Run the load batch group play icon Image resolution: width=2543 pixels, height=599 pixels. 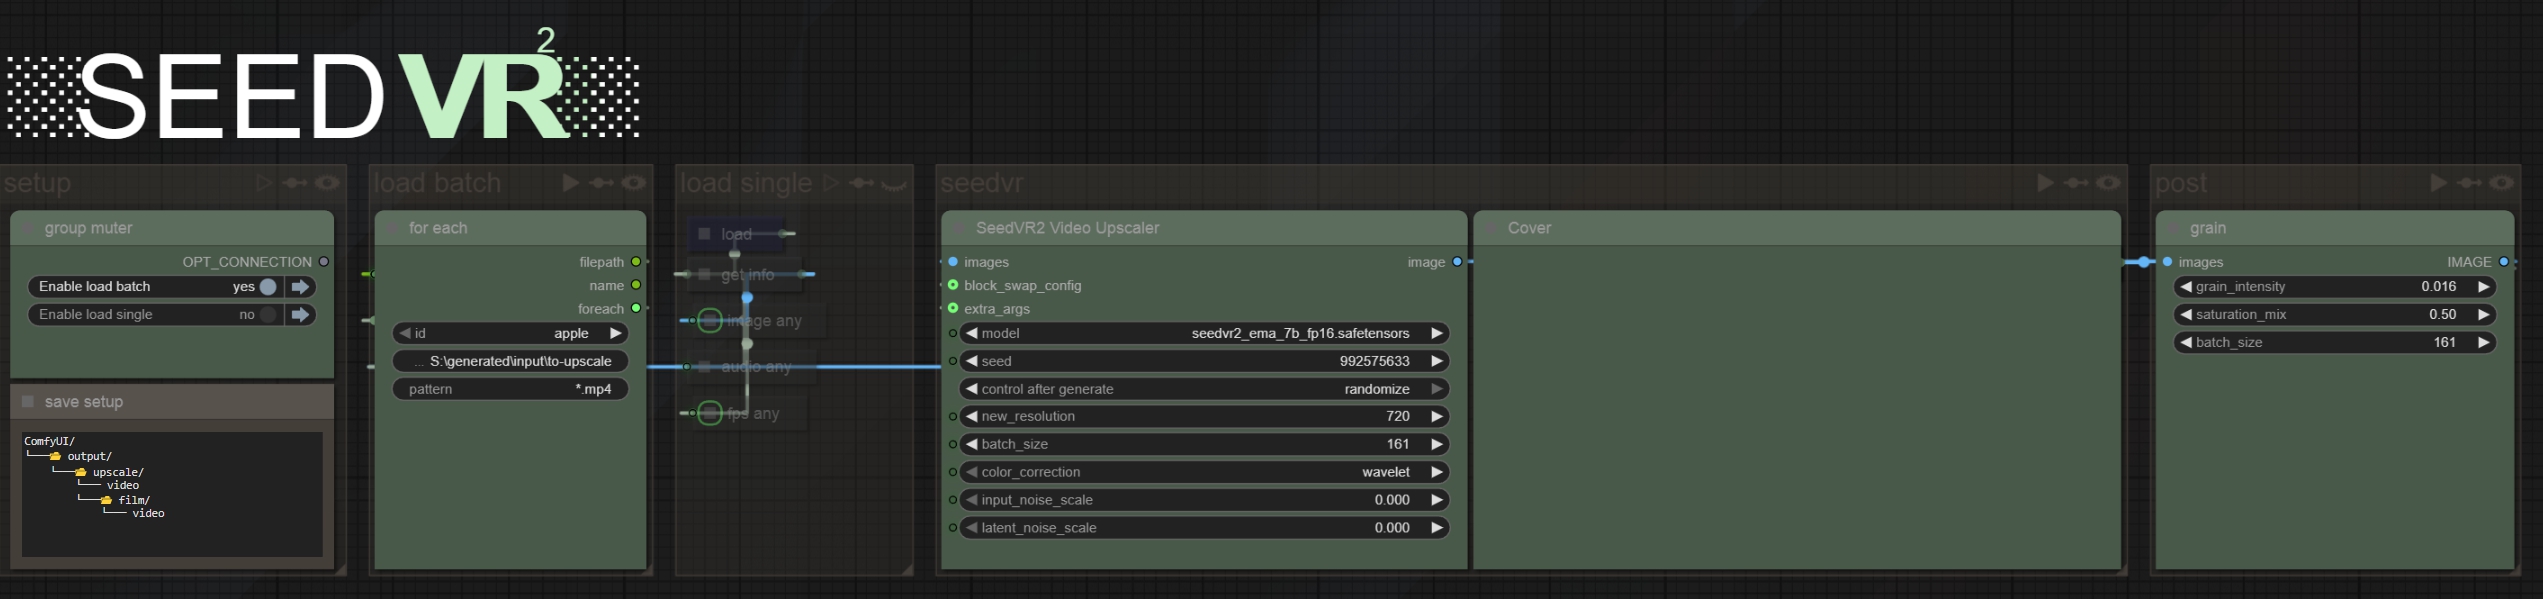[x=570, y=183]
